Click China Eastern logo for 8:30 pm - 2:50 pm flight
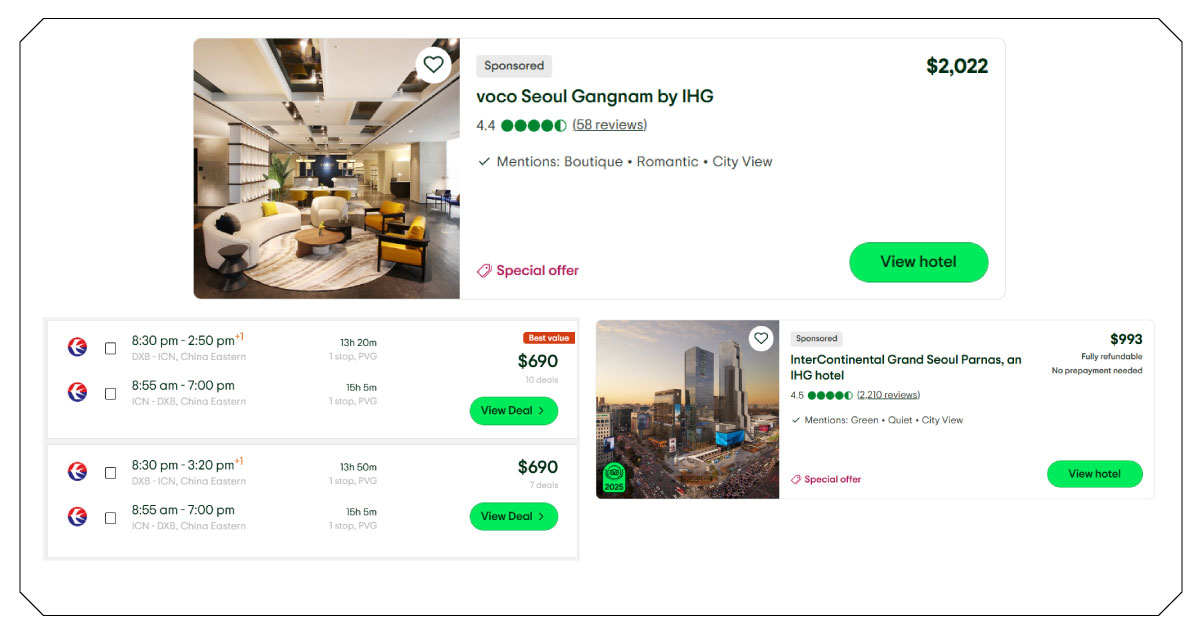This screenshot has height=634, width=1202. pyautogui.click(x=77, y=347)
